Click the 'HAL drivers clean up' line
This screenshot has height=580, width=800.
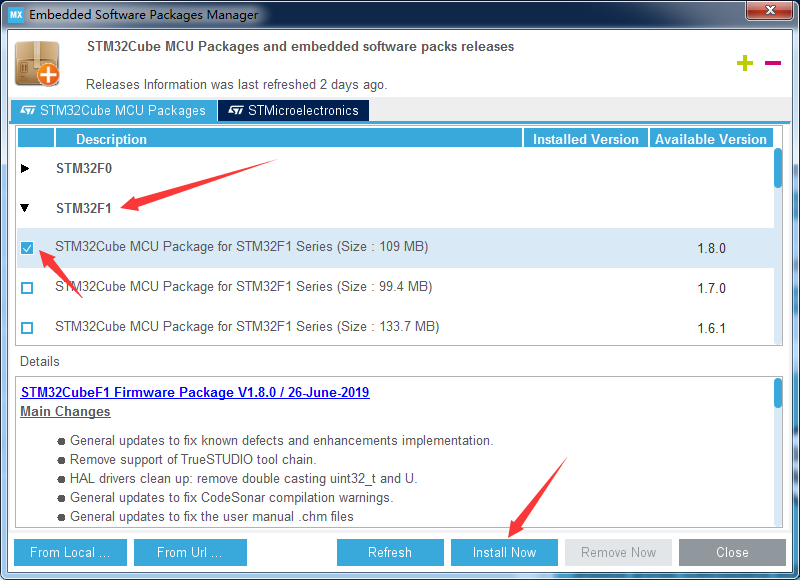coord(243,478)
